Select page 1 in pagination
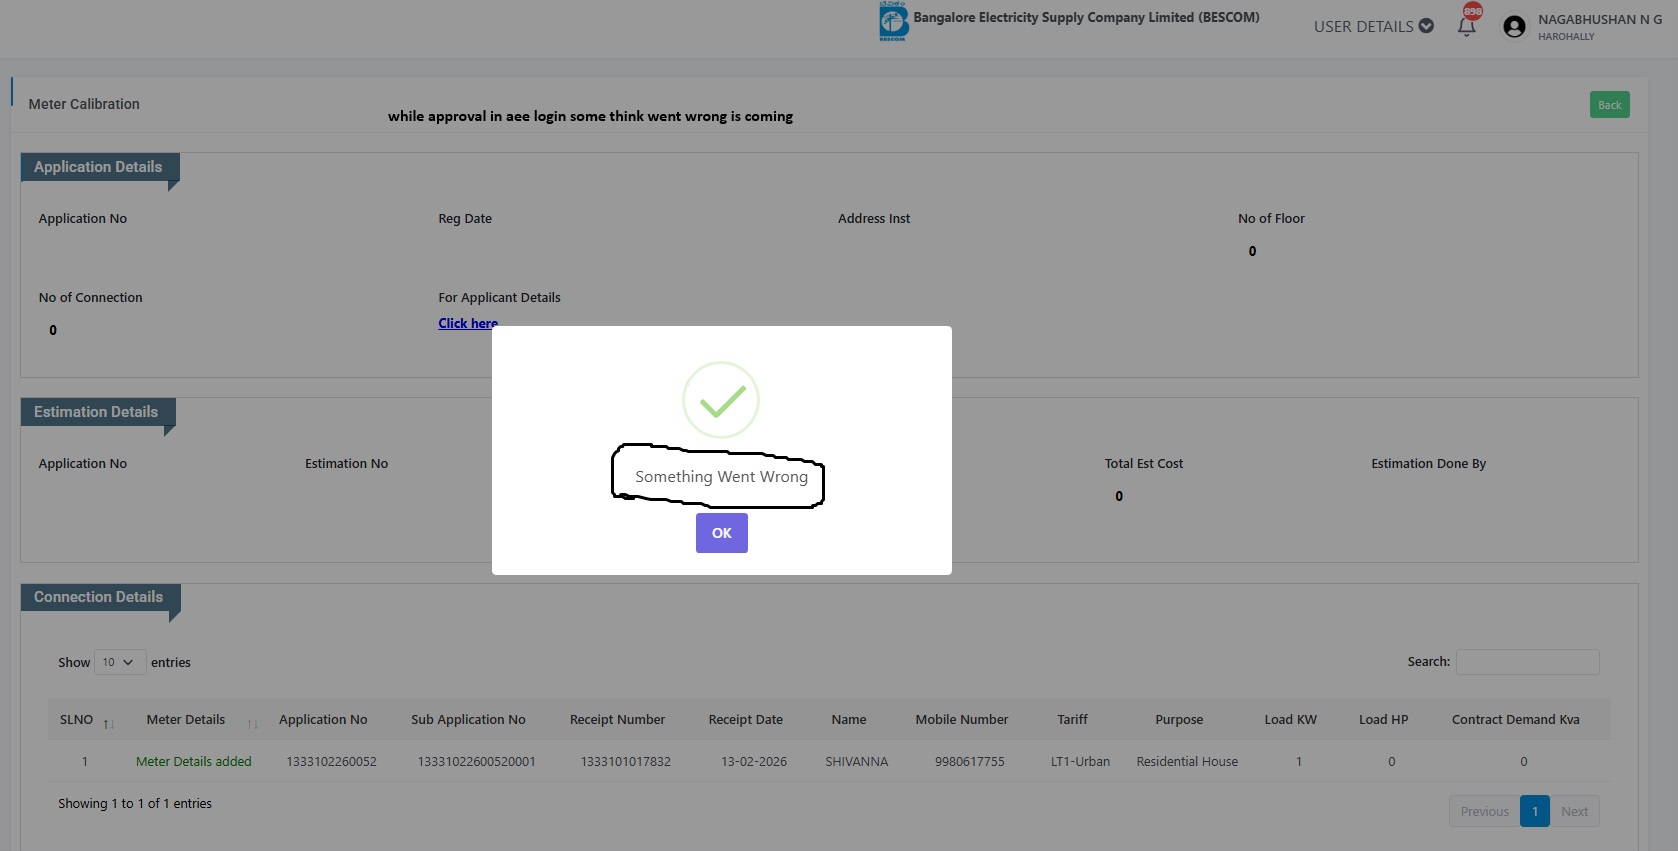The height and width of the screenshot is (851, 1678). tap(1534, 811)
